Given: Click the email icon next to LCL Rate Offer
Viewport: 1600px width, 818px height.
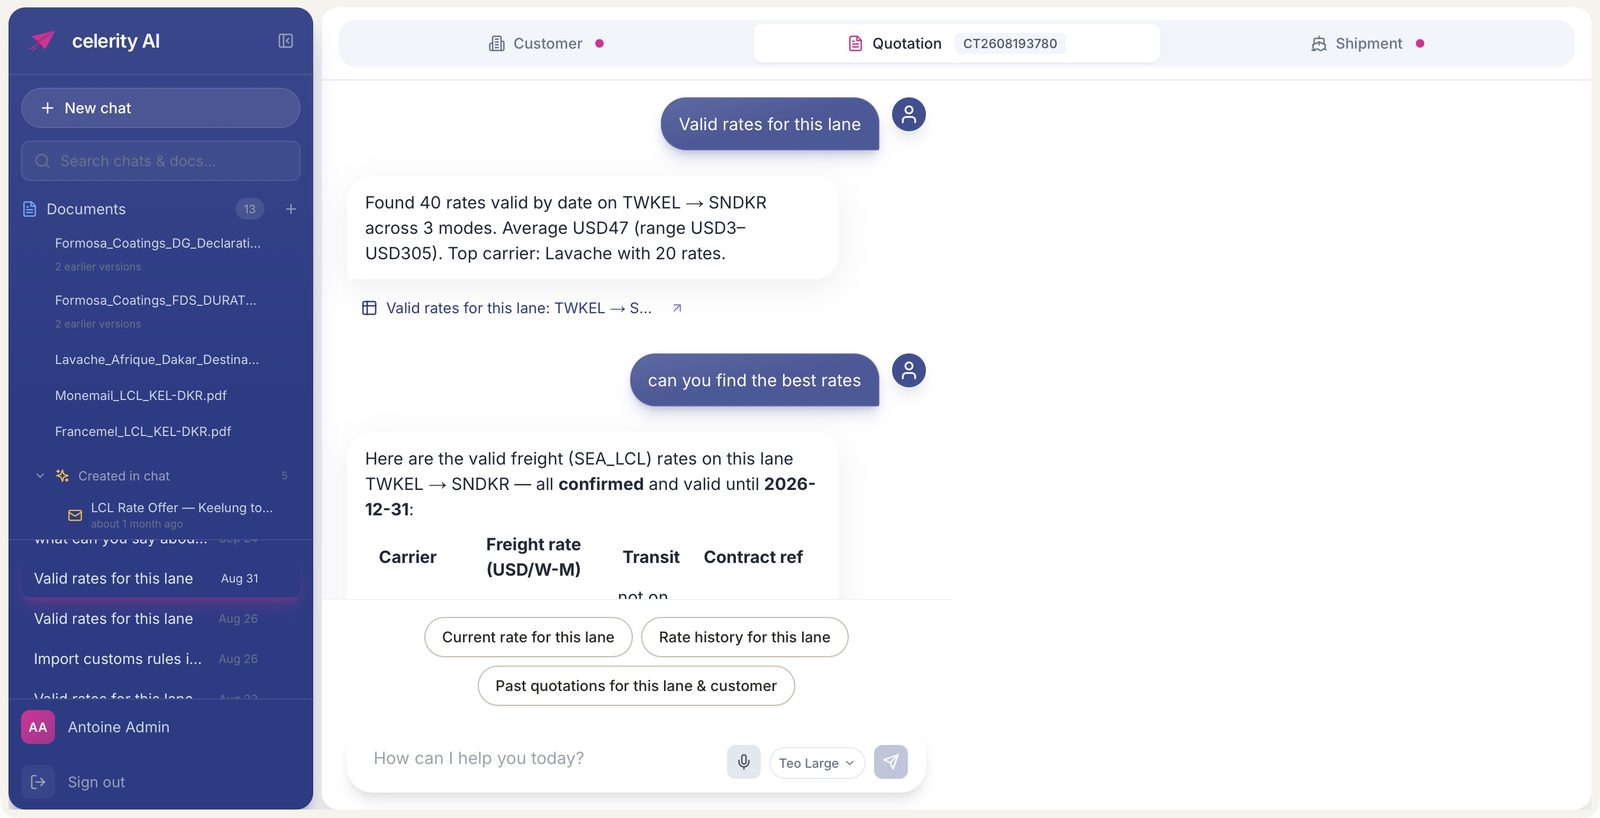Looking at the screenshot, I should [x=75, y=515].
